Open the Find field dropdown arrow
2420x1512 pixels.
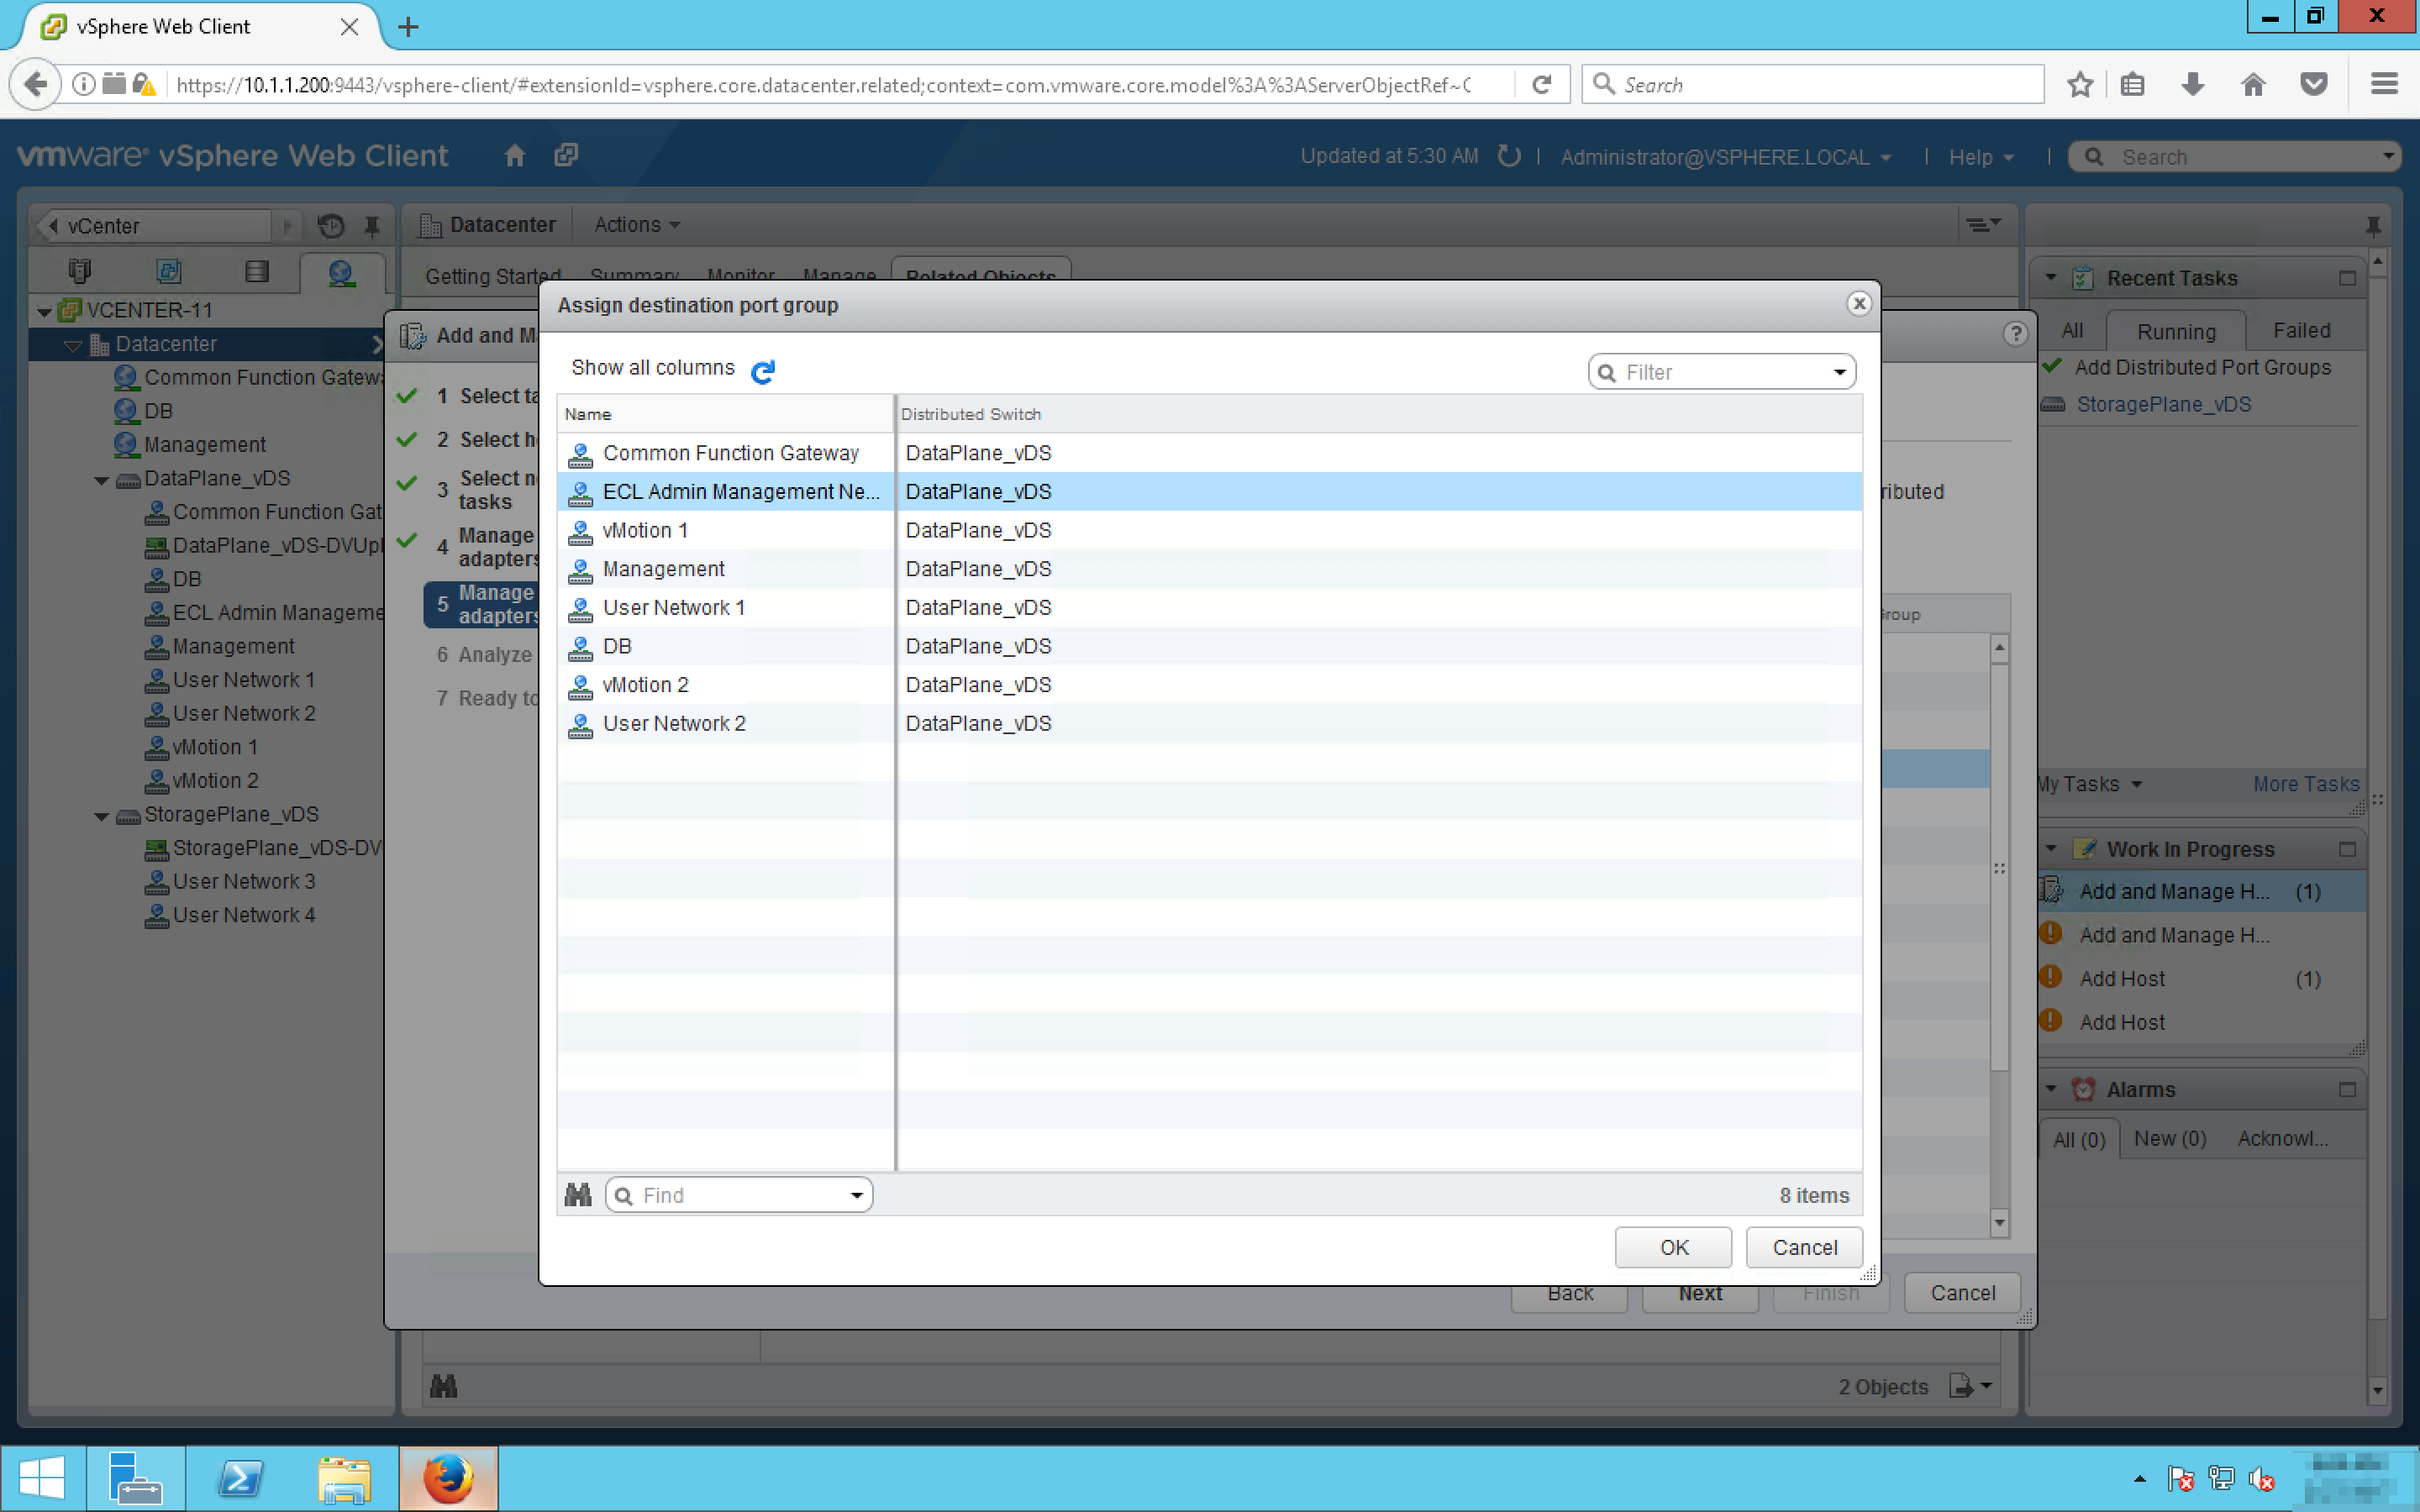[856, 1196]
